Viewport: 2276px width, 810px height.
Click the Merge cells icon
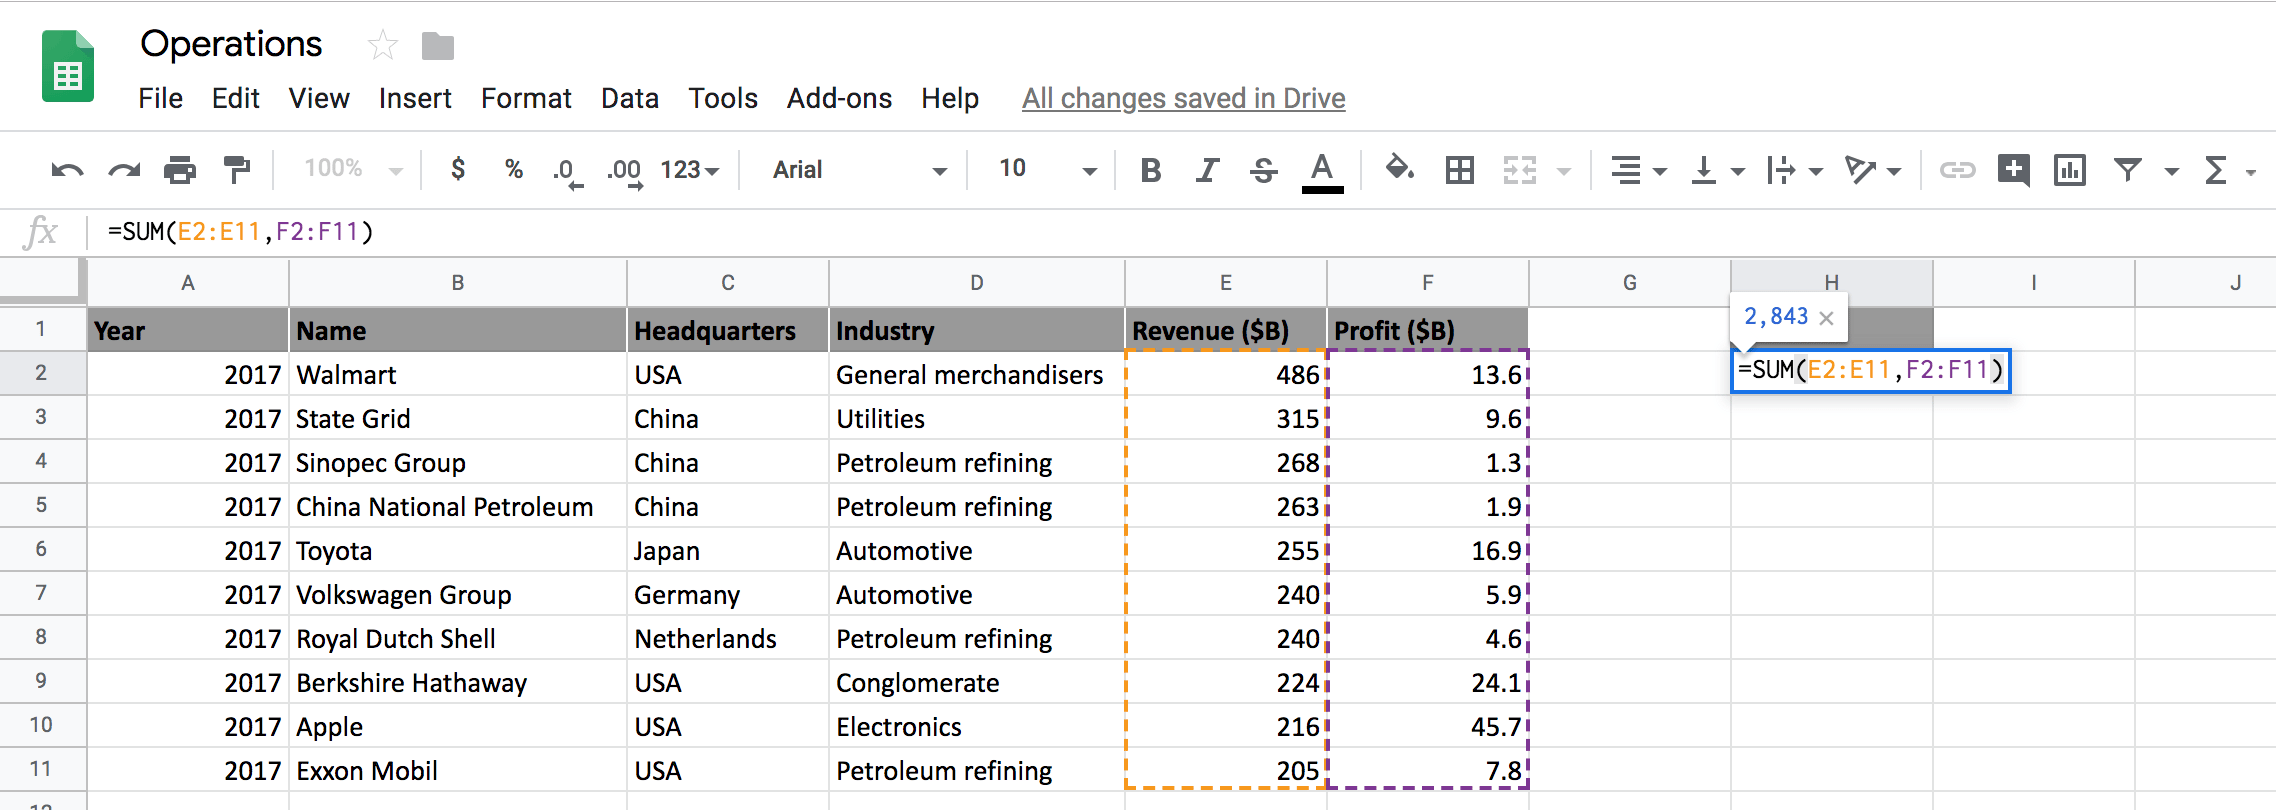1520,170
